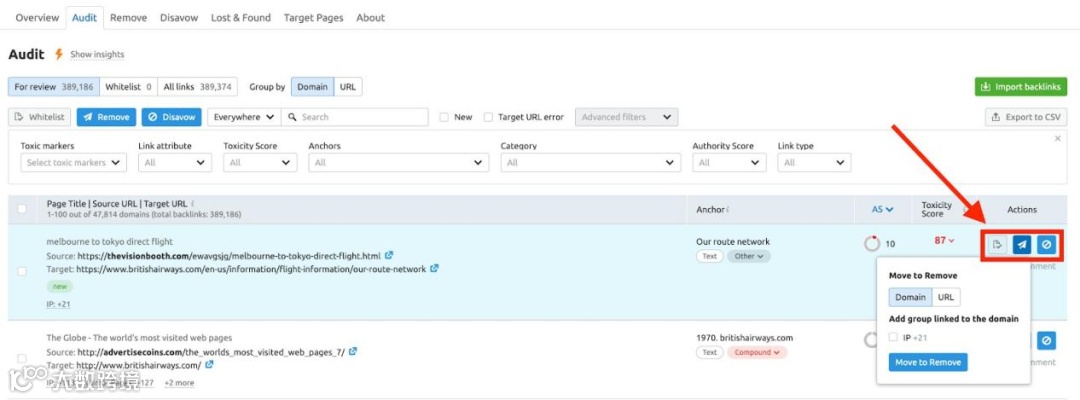Click whitelist icon in first row actions
This screenshot has width=1080, height=400.
(997, 244)
